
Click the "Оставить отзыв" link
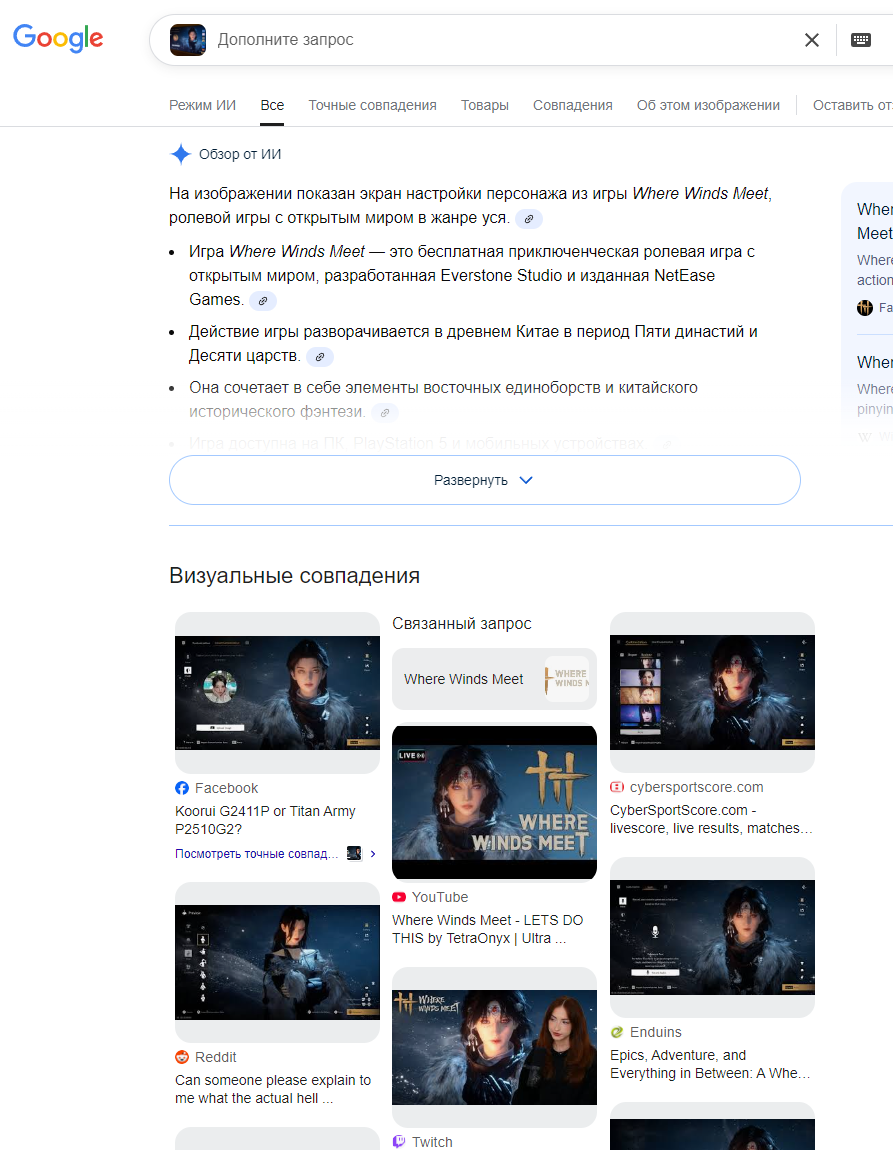point(853,105)
